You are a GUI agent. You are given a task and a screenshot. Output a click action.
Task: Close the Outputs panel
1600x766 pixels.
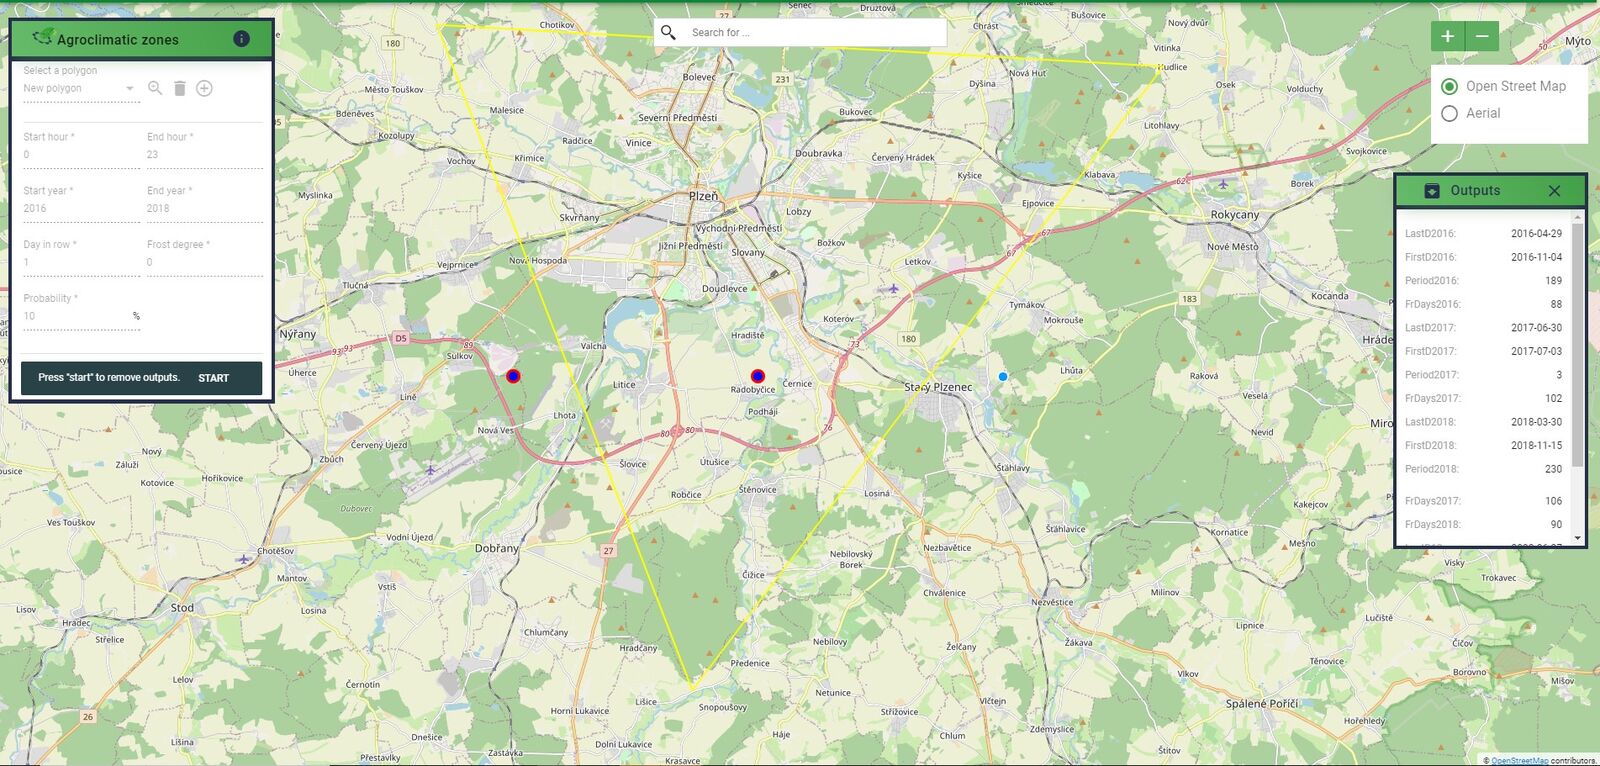(x=1554, y=191)
